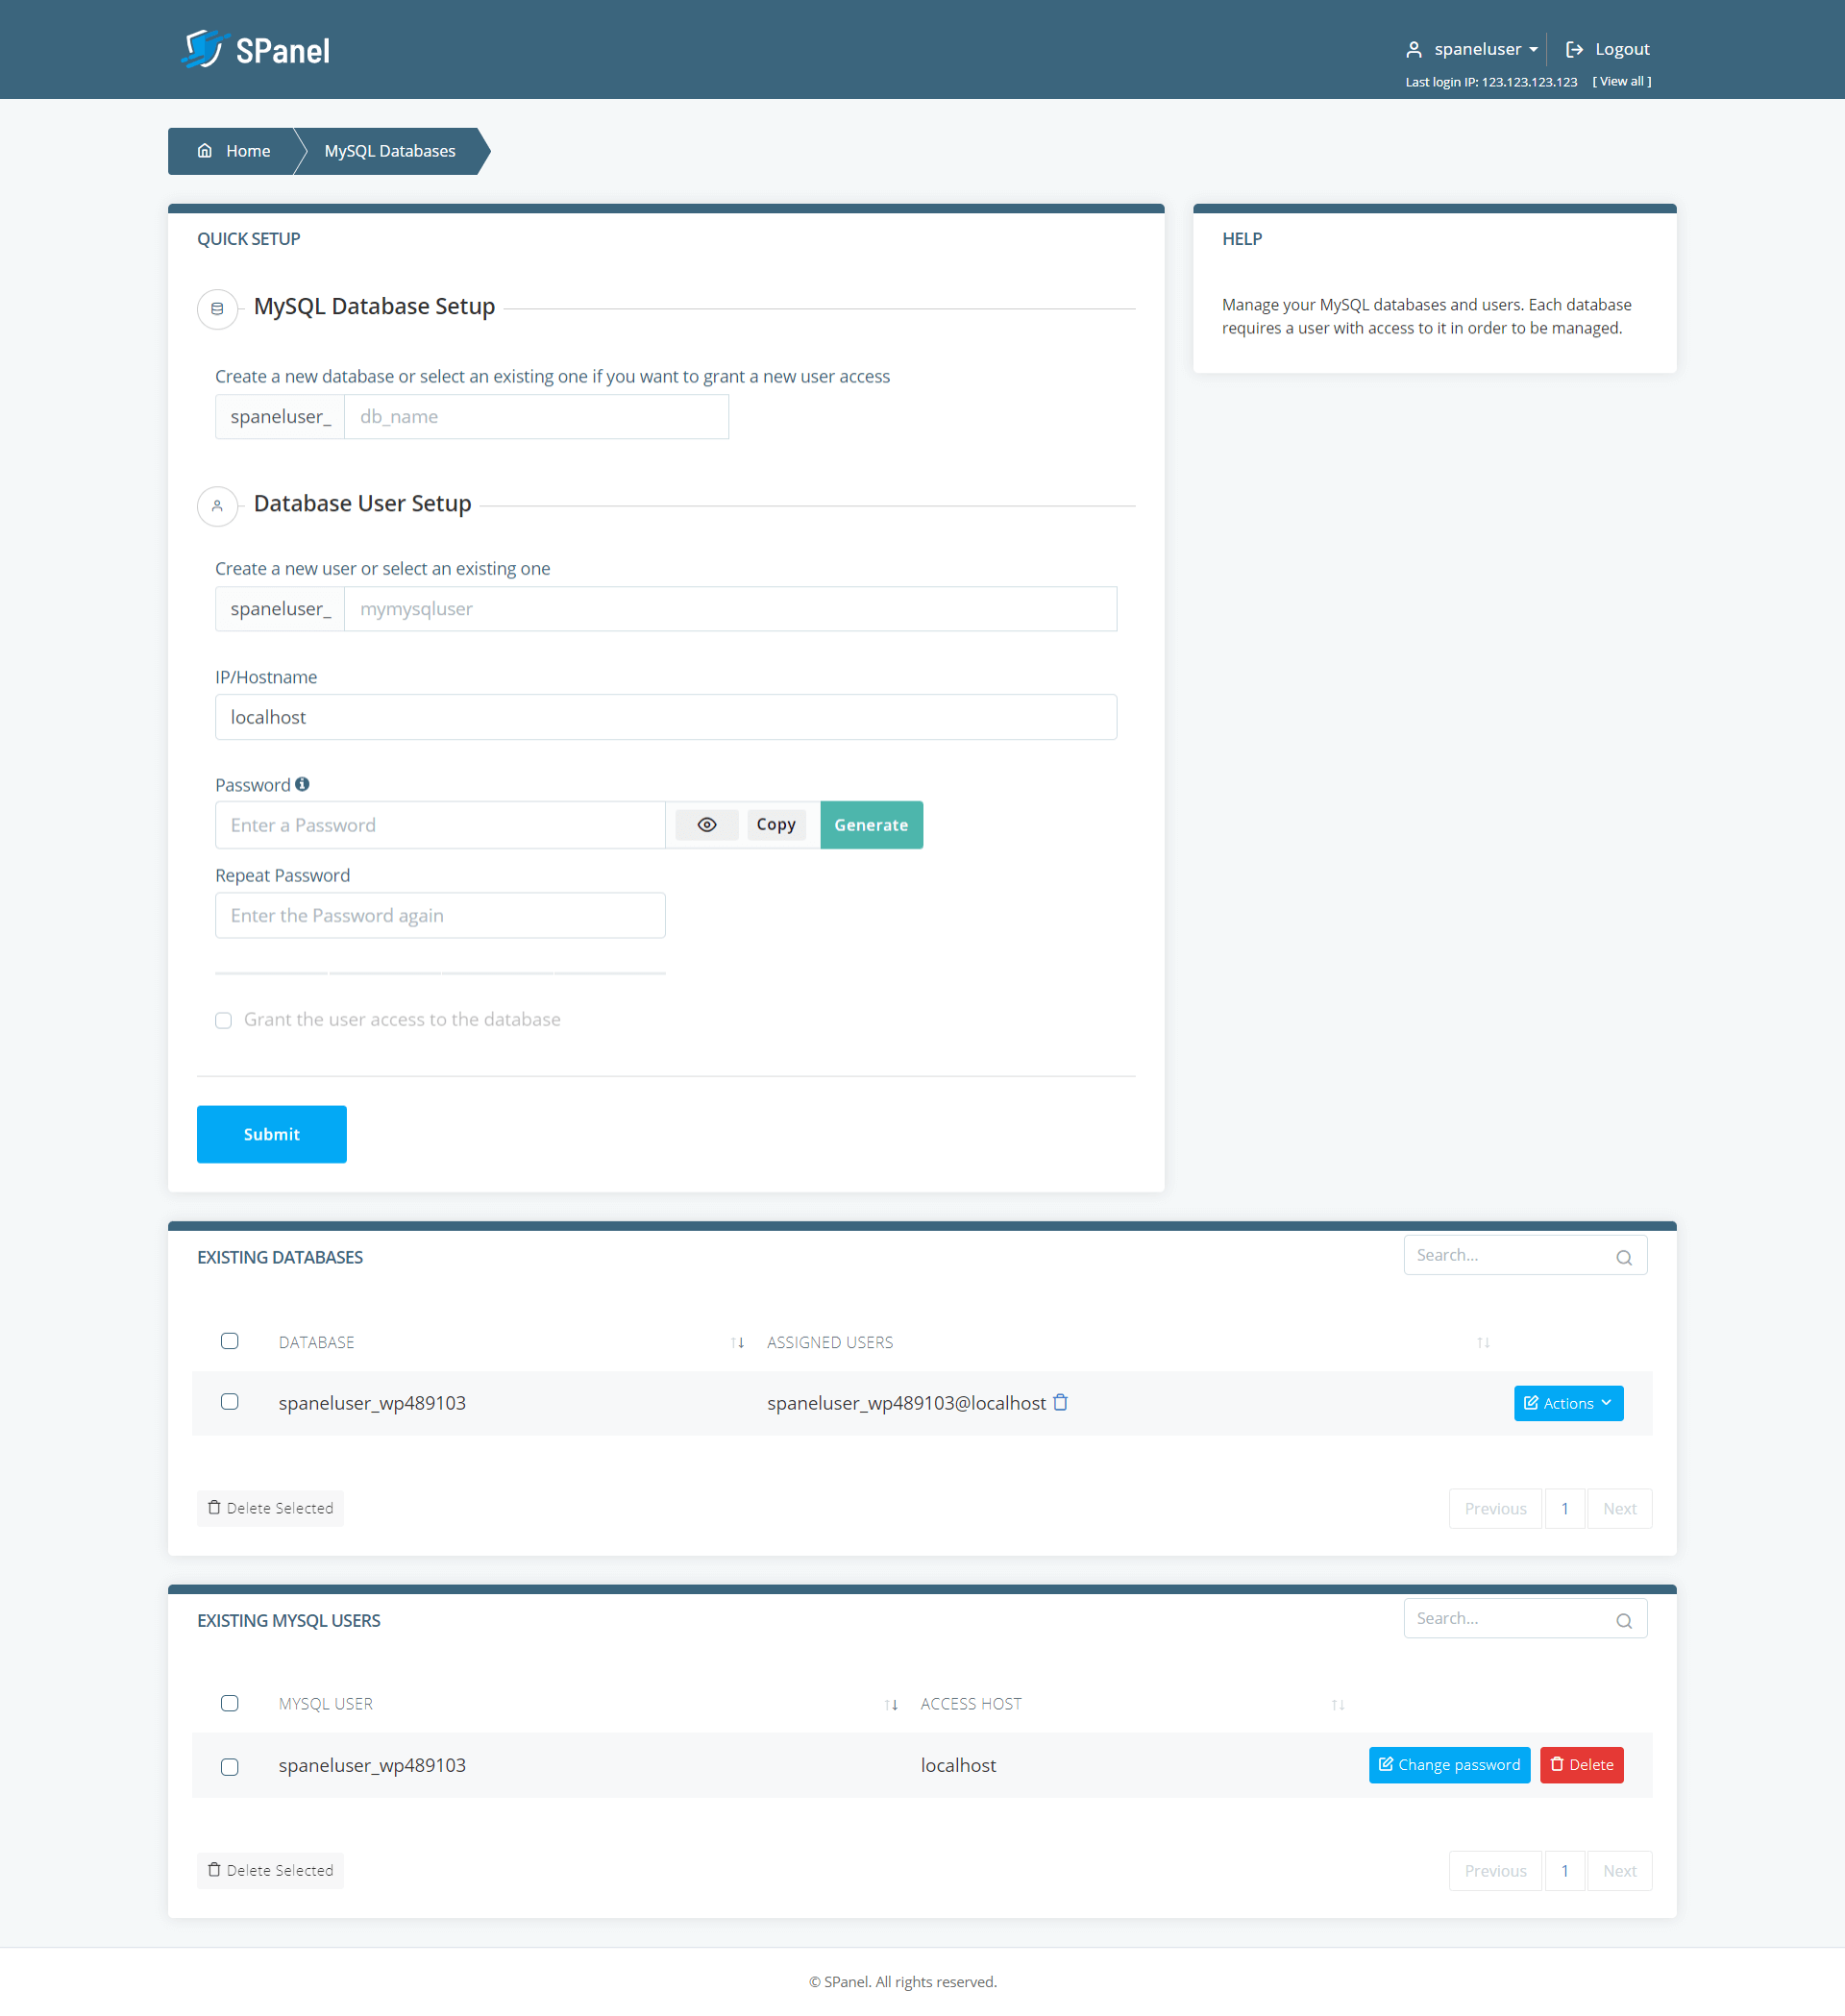Click the MySQL Database Setup icon
Viewport: 1845px width, 2016px height.
pos(217,309)
